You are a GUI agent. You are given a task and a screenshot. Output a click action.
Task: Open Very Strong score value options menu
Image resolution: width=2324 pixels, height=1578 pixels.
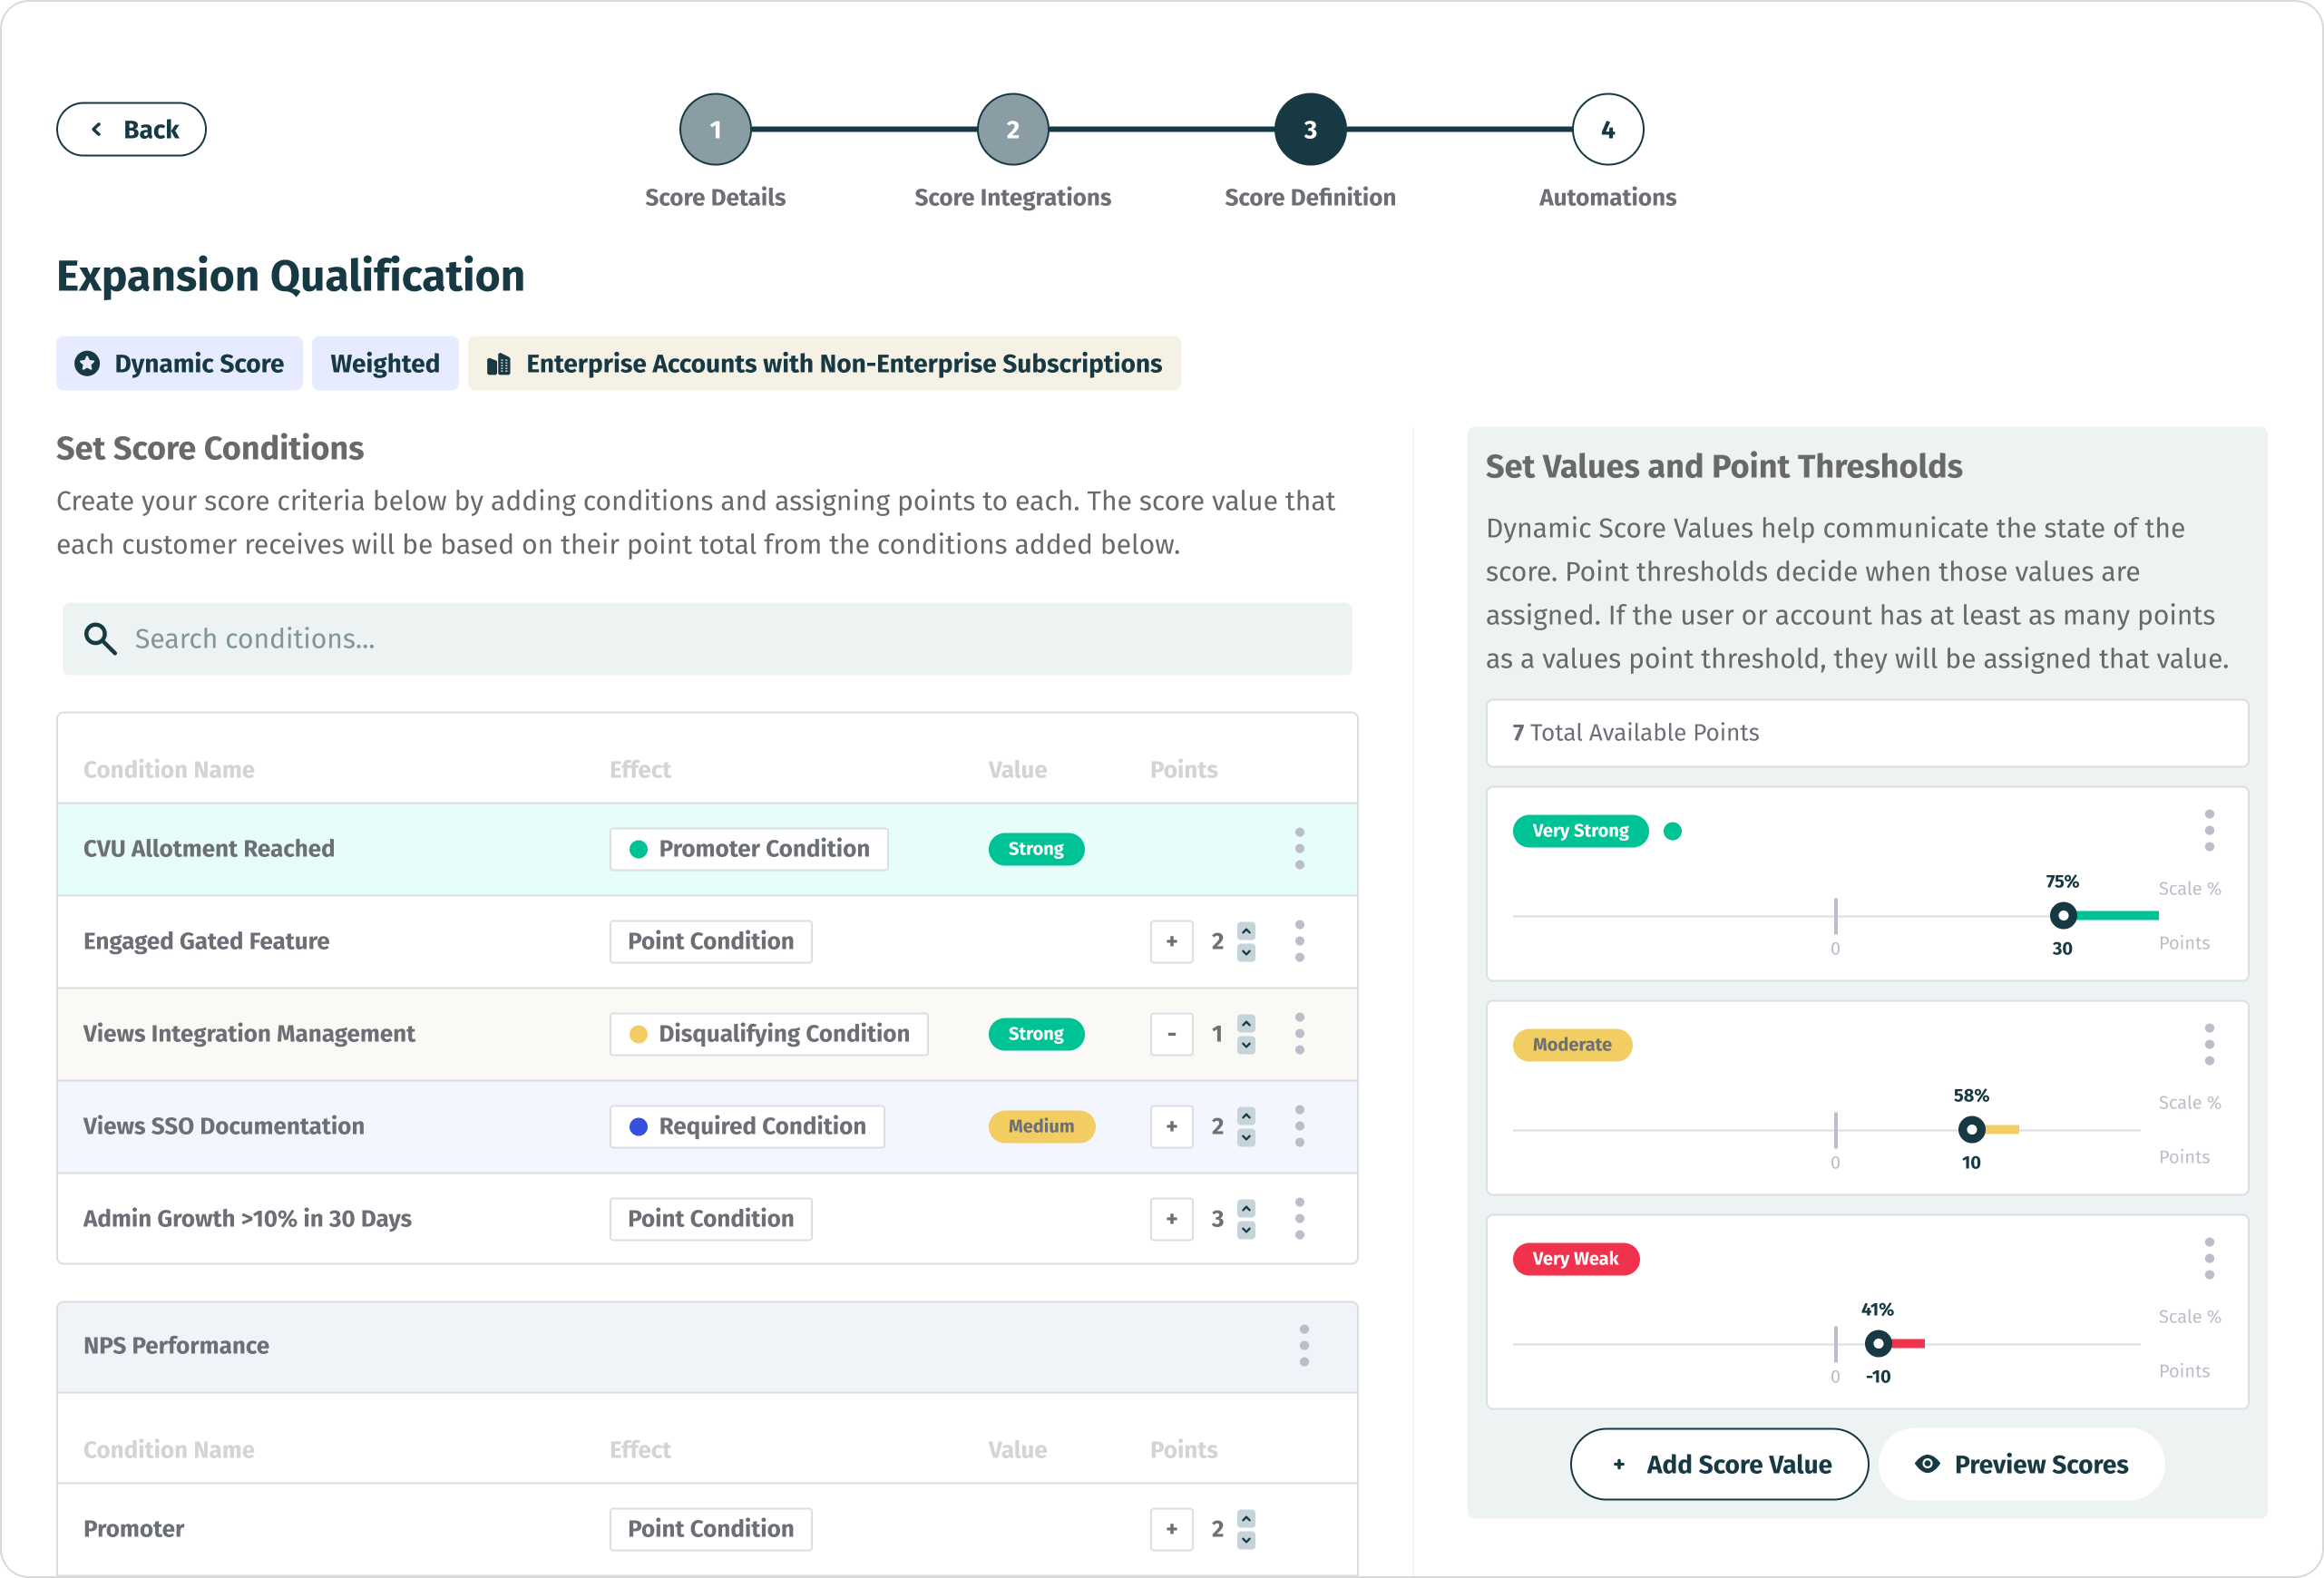click(x=2209, y=831)
